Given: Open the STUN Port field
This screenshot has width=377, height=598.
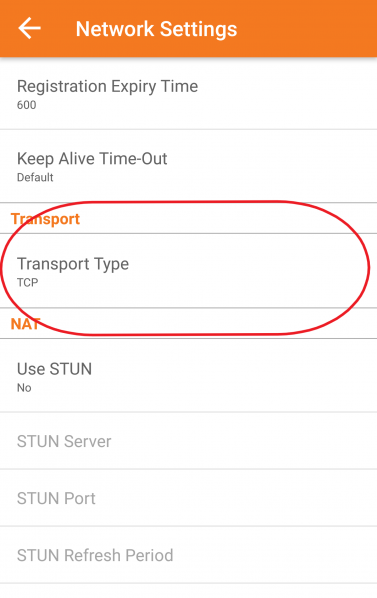Looking at the screenshot, I should pos(188,498).
